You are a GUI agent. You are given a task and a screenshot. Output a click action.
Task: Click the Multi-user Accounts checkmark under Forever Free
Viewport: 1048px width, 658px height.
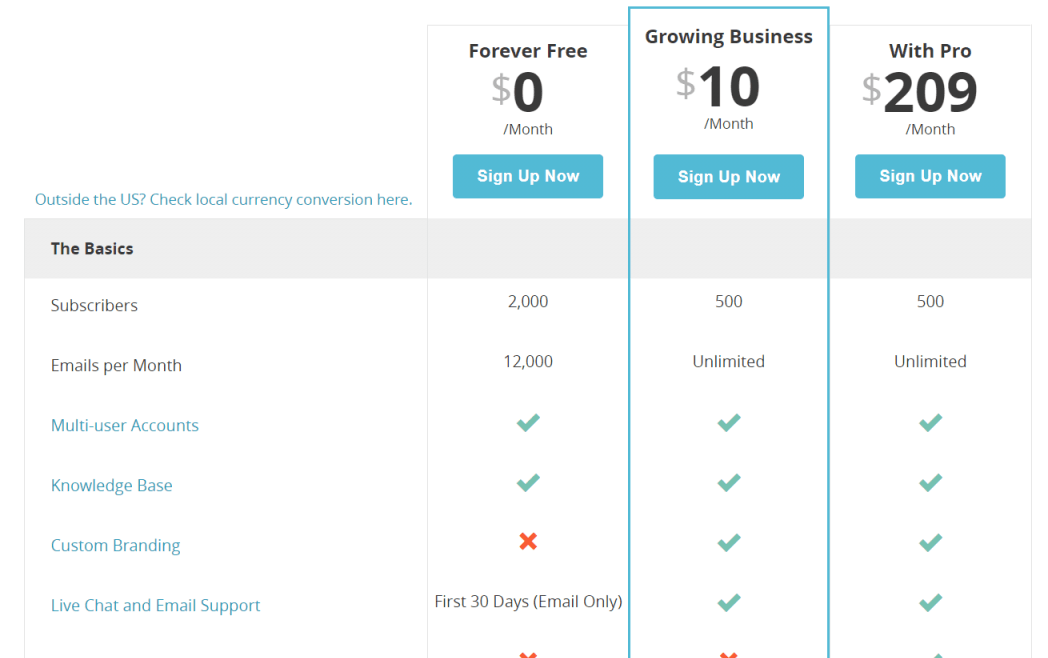click(528, 422)
